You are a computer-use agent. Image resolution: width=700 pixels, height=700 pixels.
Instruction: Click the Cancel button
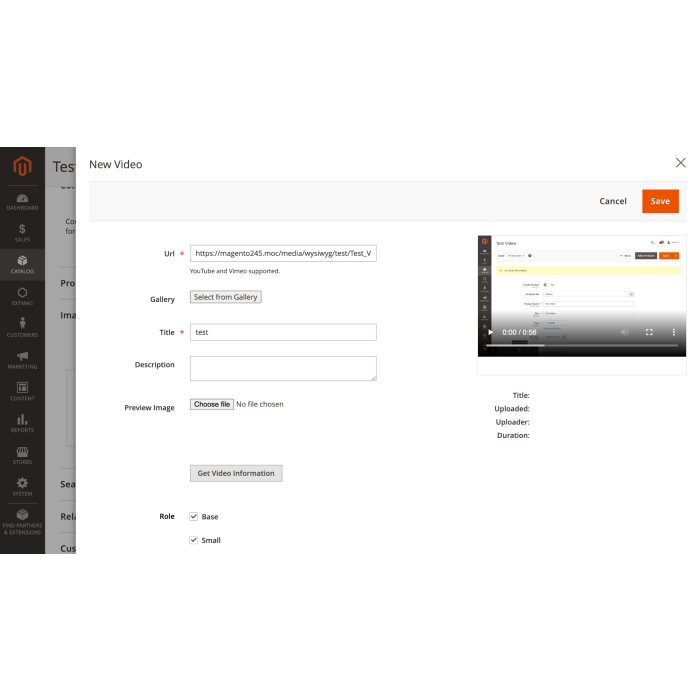[x=613, y=201]
